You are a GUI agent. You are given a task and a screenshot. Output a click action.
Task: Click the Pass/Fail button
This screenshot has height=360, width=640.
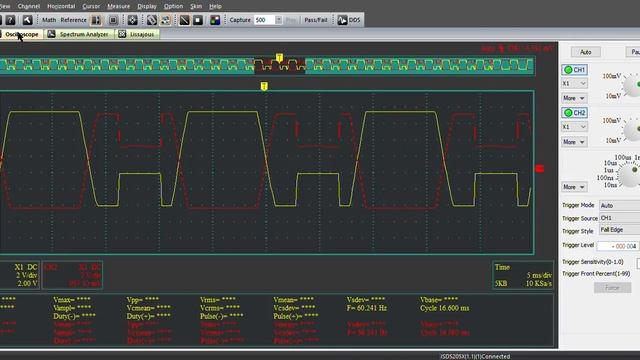tap(316, 20)
